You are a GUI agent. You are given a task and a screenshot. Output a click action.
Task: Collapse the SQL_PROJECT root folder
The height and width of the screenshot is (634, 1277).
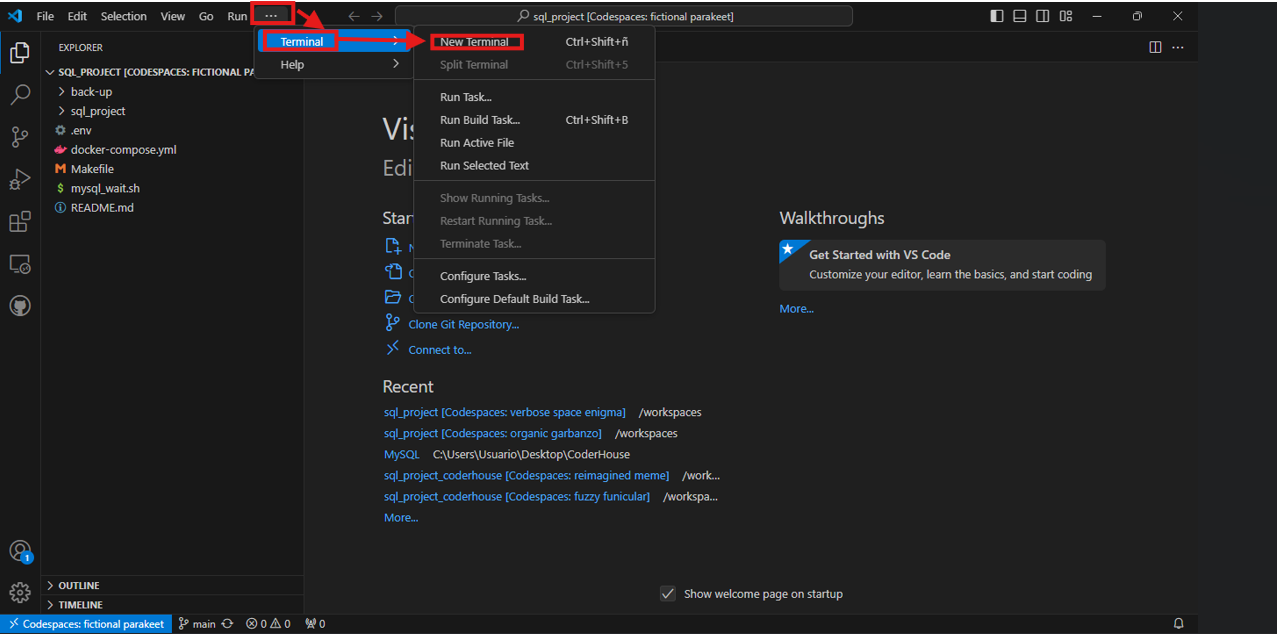150,72
